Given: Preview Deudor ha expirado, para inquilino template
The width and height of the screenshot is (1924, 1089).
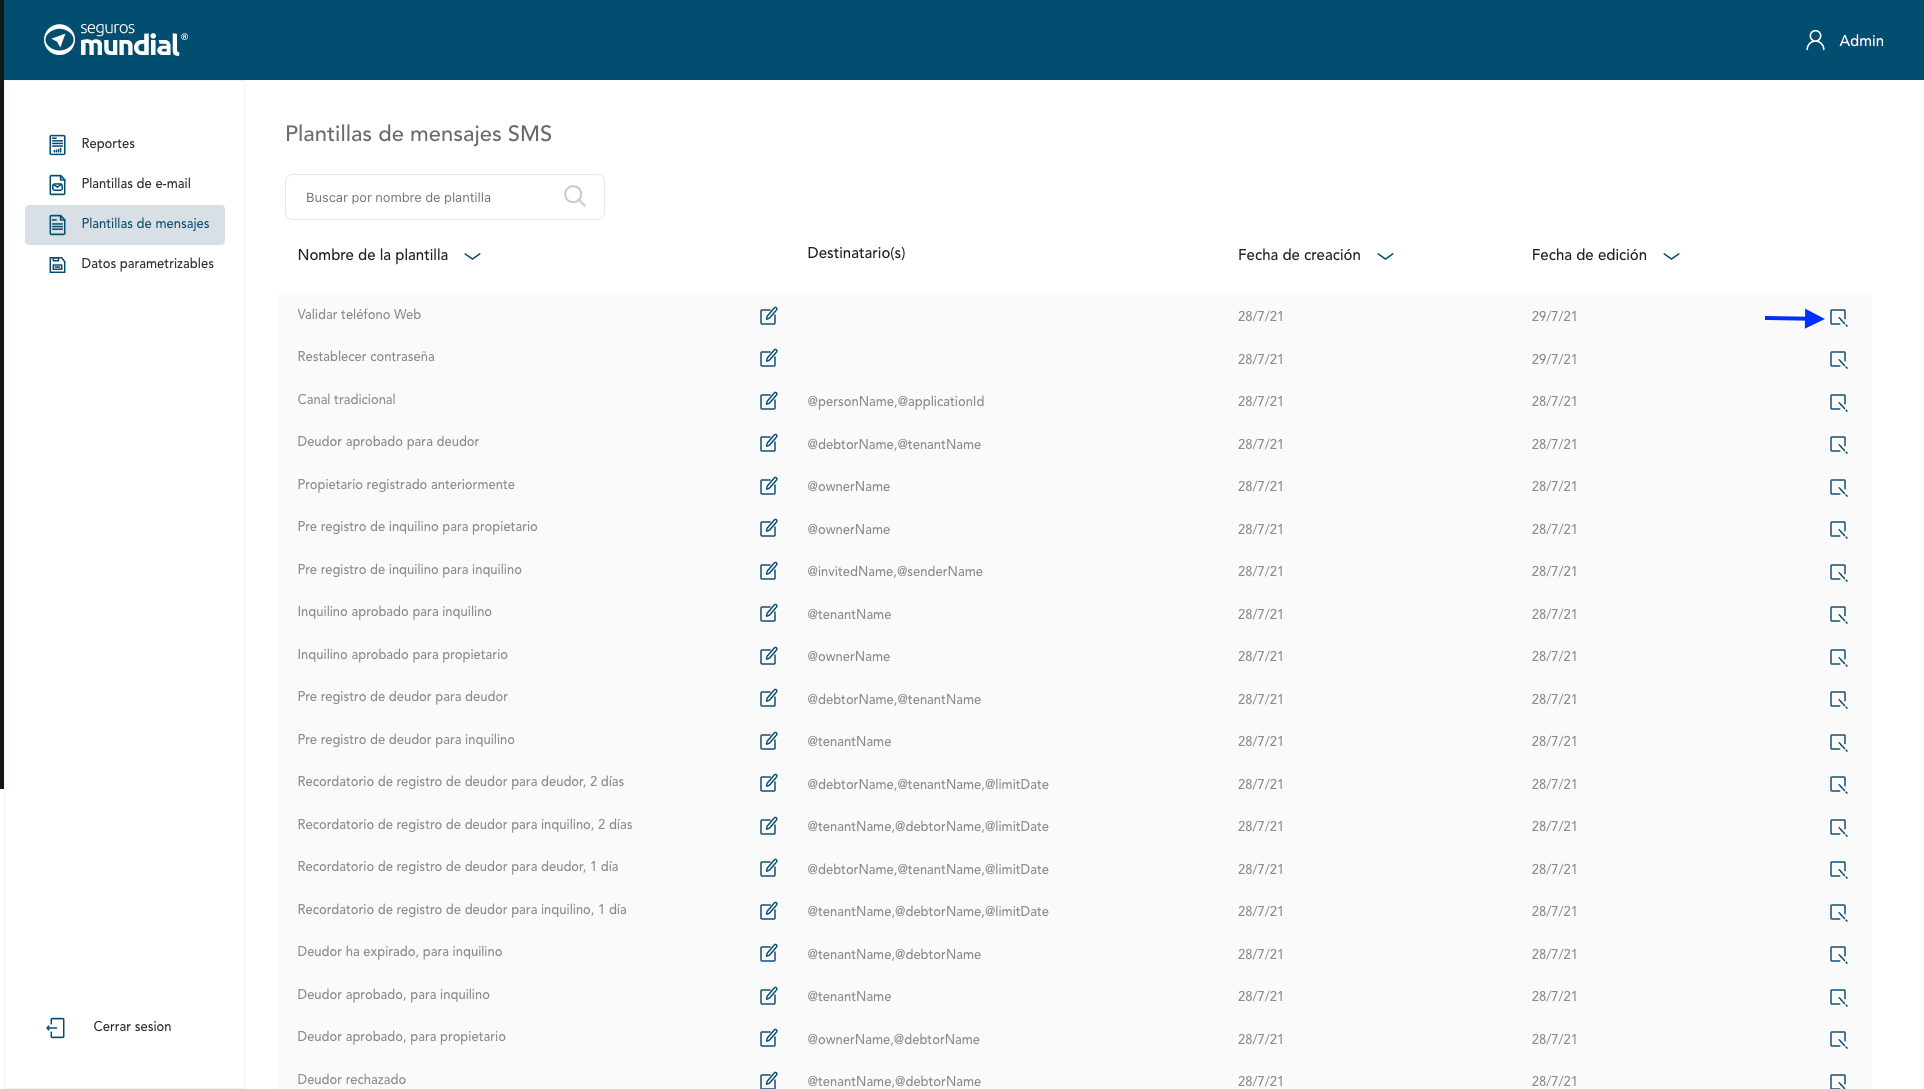Looking at the screenshot, I should [1838, 955].
